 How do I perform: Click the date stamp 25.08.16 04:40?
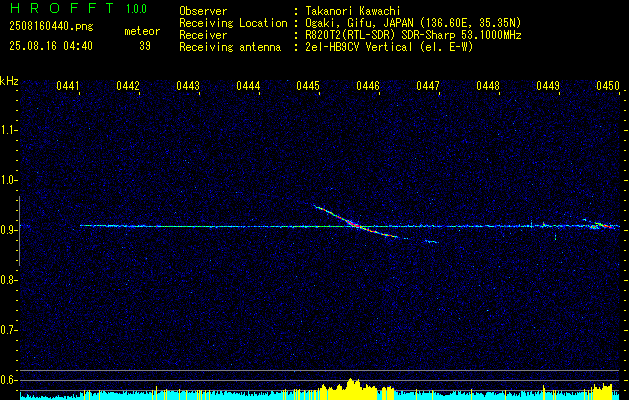click(51, 46)
